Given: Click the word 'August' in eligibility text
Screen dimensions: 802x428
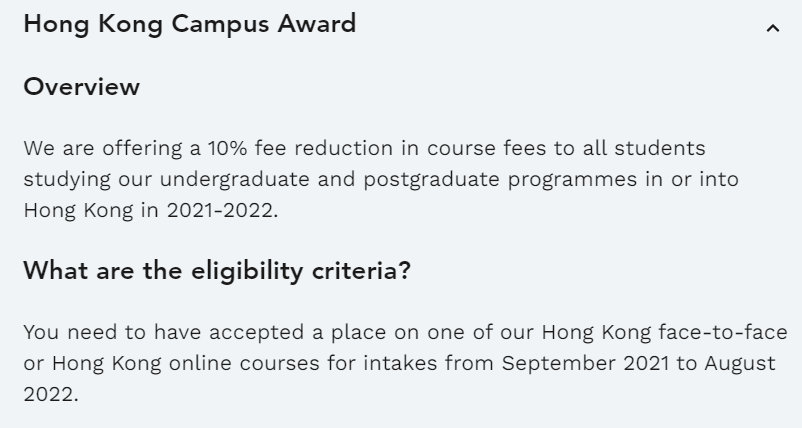Looking at the screenshot, I should [741, 361].
